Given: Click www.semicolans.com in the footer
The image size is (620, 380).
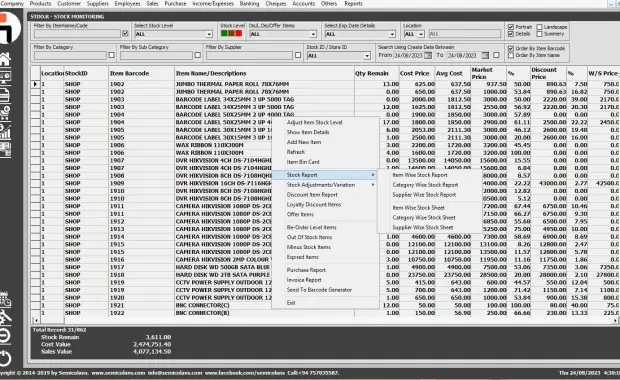Looking at the screenshot, I should pyautogui.click(x=118, y=373).
